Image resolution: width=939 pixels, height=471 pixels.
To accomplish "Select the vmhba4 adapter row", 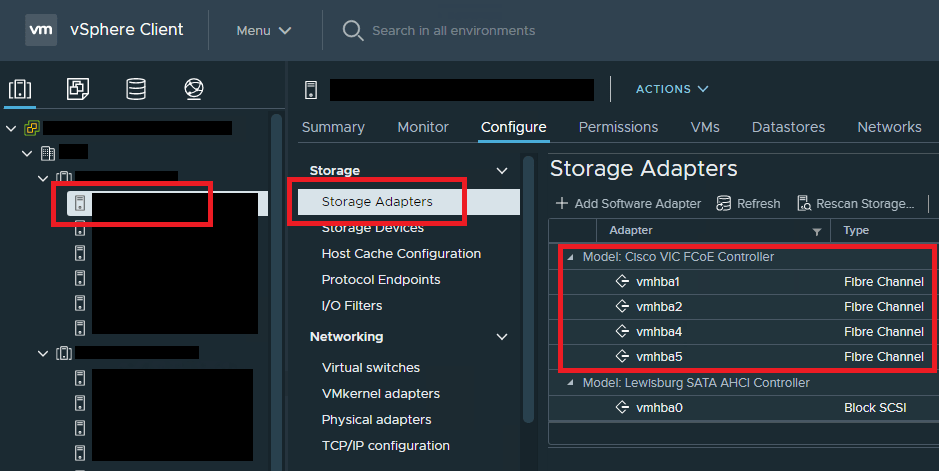I will click(x=743, y=332).
